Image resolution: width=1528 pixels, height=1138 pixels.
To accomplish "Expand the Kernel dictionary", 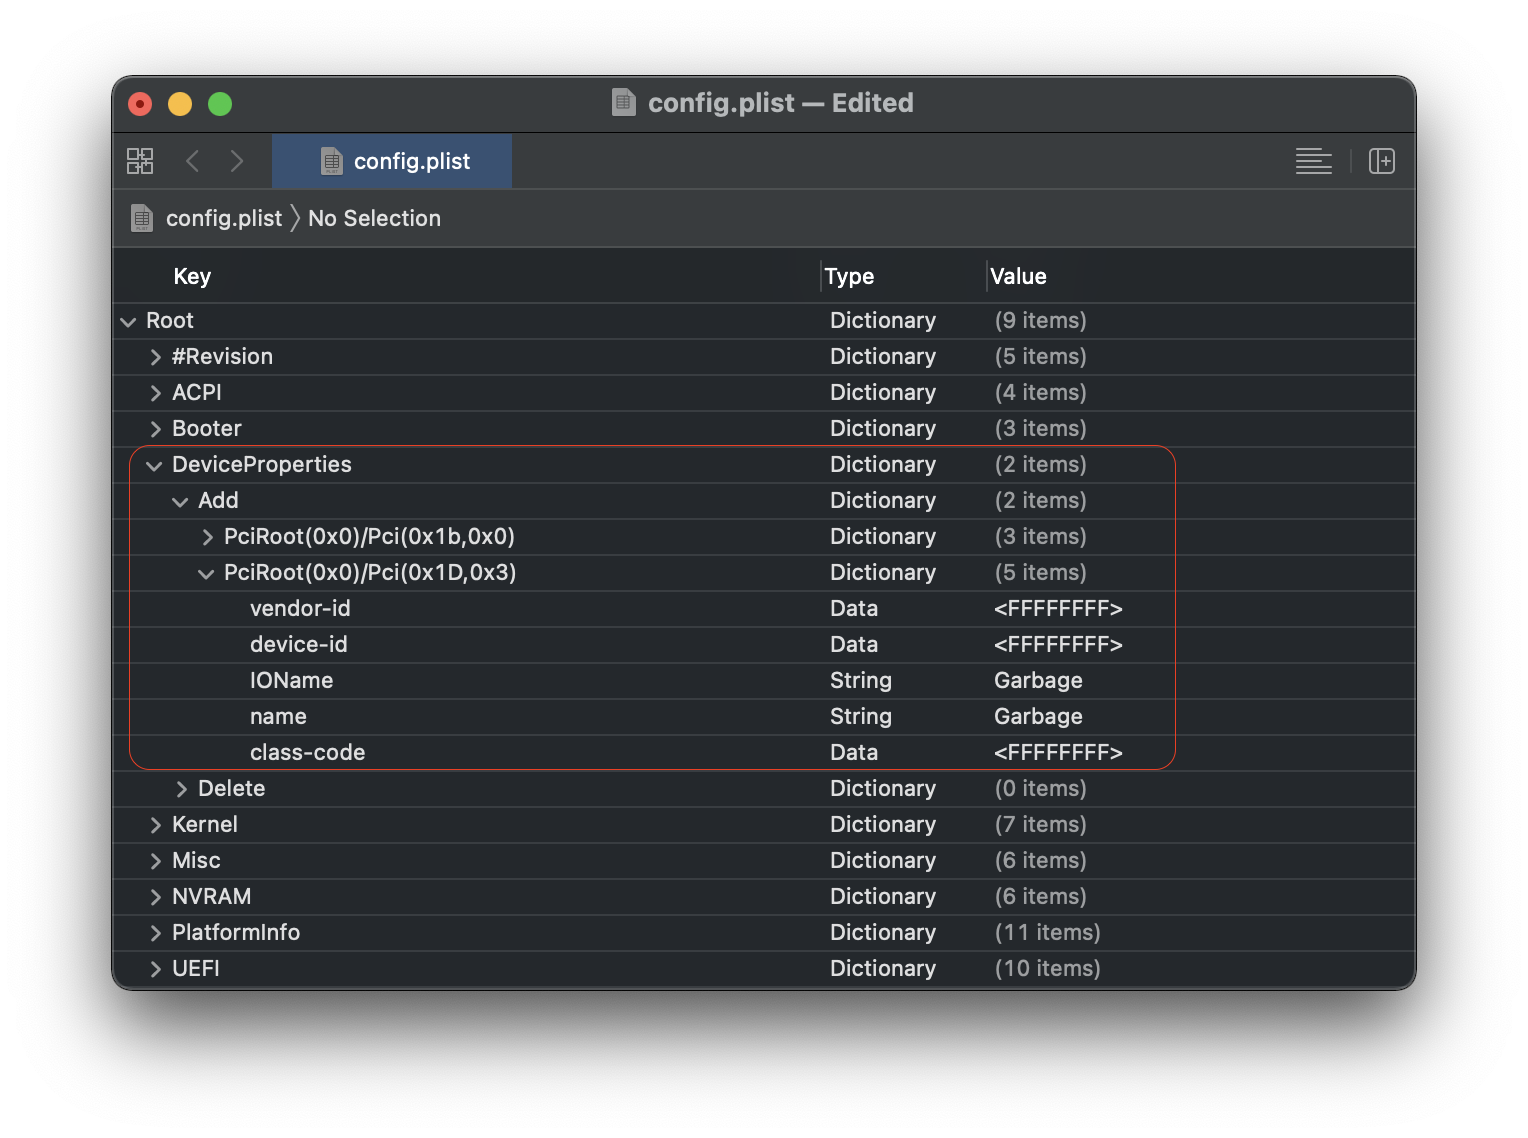I will click(155, 825).
